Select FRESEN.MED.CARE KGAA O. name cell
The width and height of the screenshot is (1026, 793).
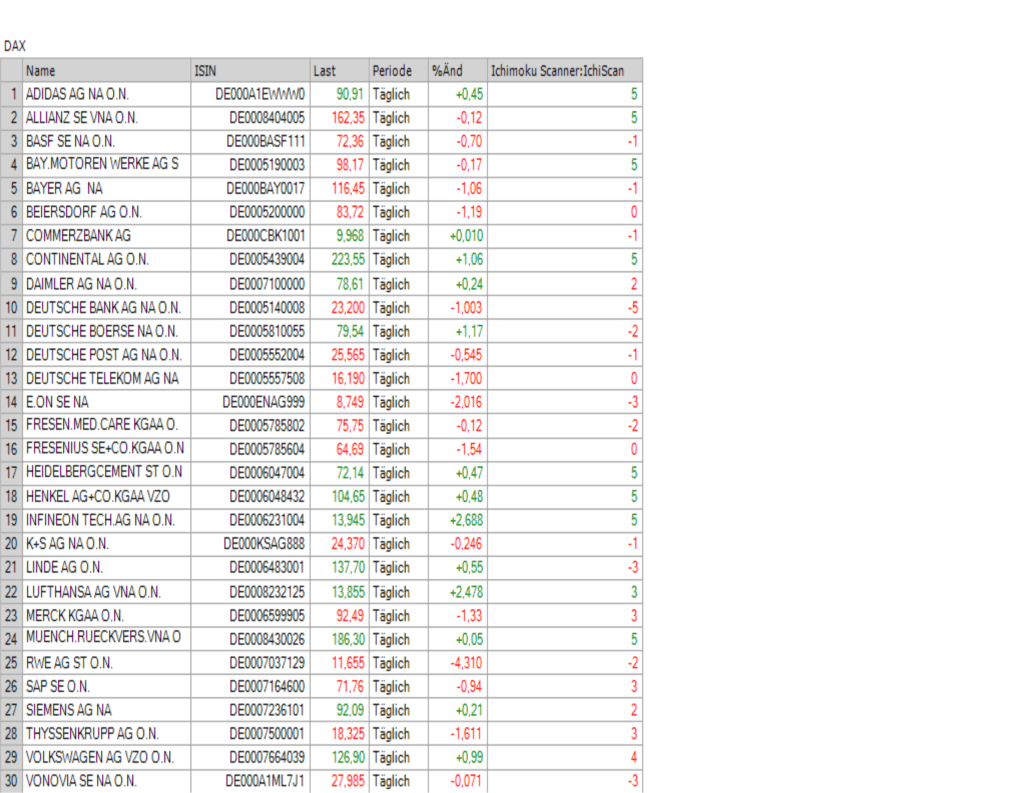point(107,425)
